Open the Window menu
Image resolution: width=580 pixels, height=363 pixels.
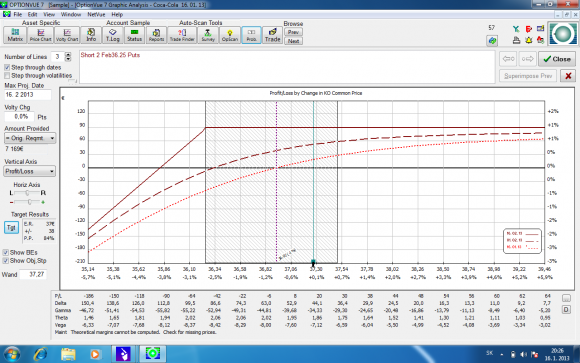point(71,14)
